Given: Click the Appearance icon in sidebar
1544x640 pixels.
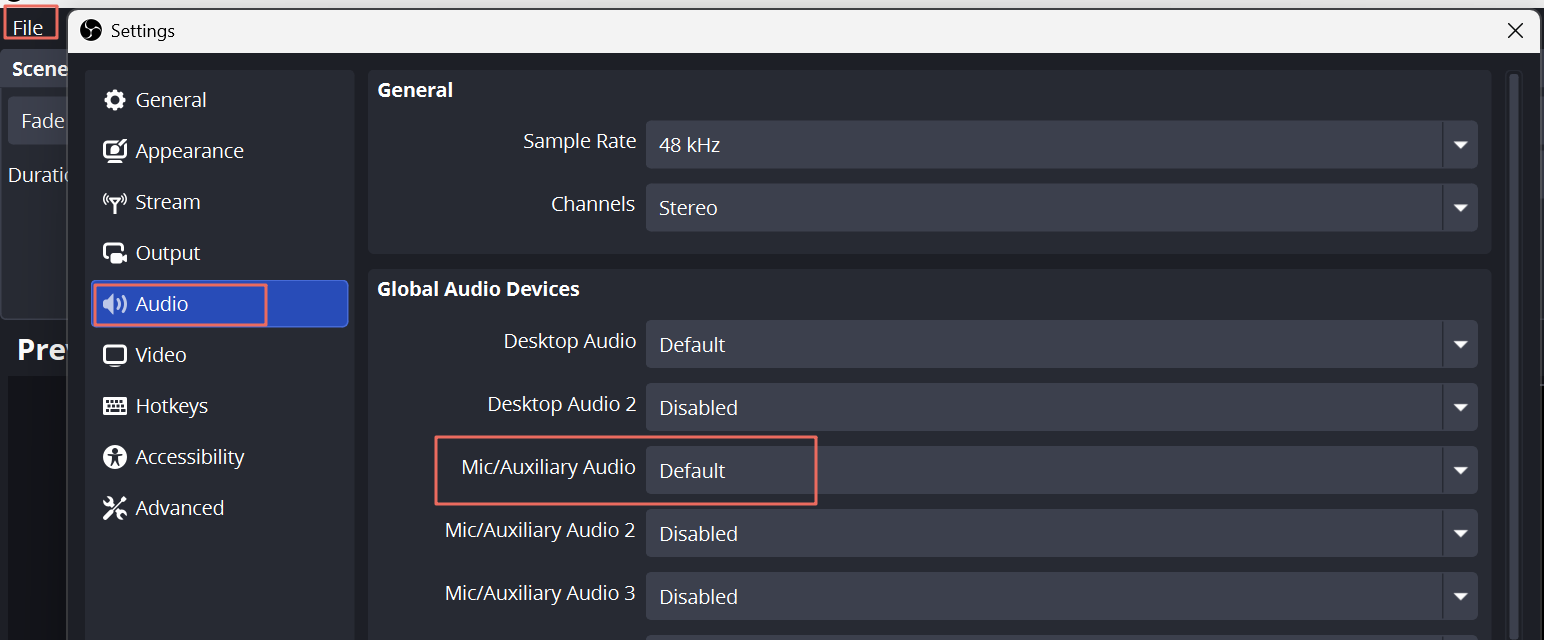Looking at the screenshot, I should coord(115,151).
